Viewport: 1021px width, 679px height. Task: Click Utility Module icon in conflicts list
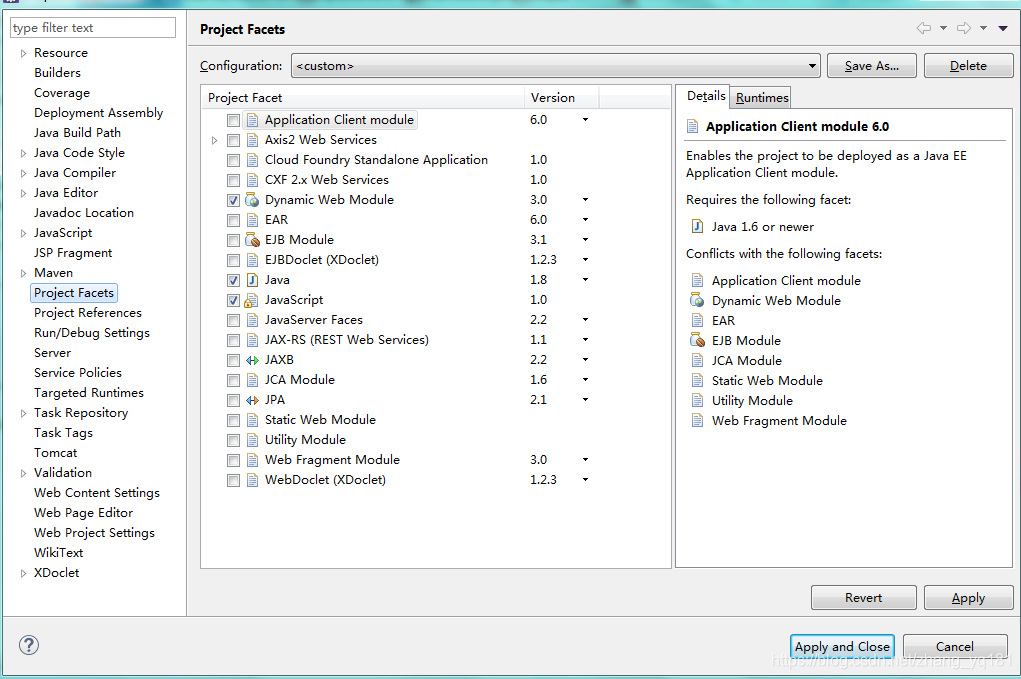click(x=697, y=400)
